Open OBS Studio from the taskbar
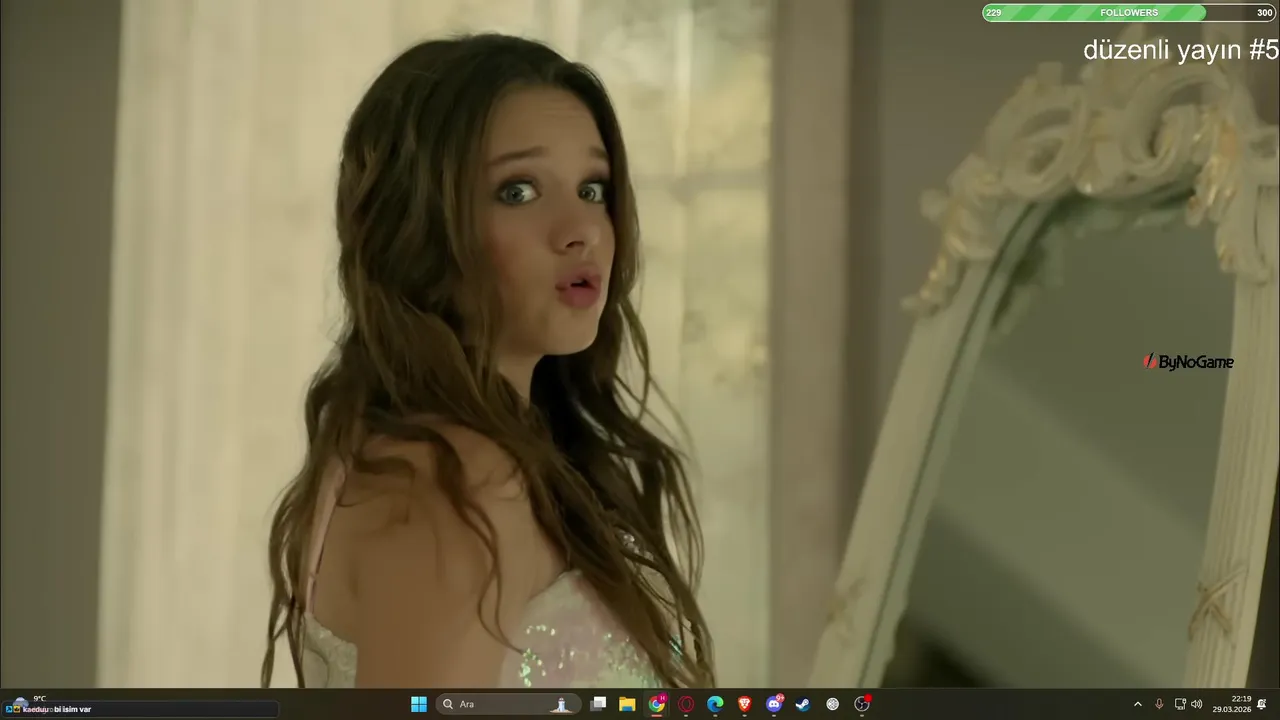Viewport: 1280px width, 720px height. [862, 704]
